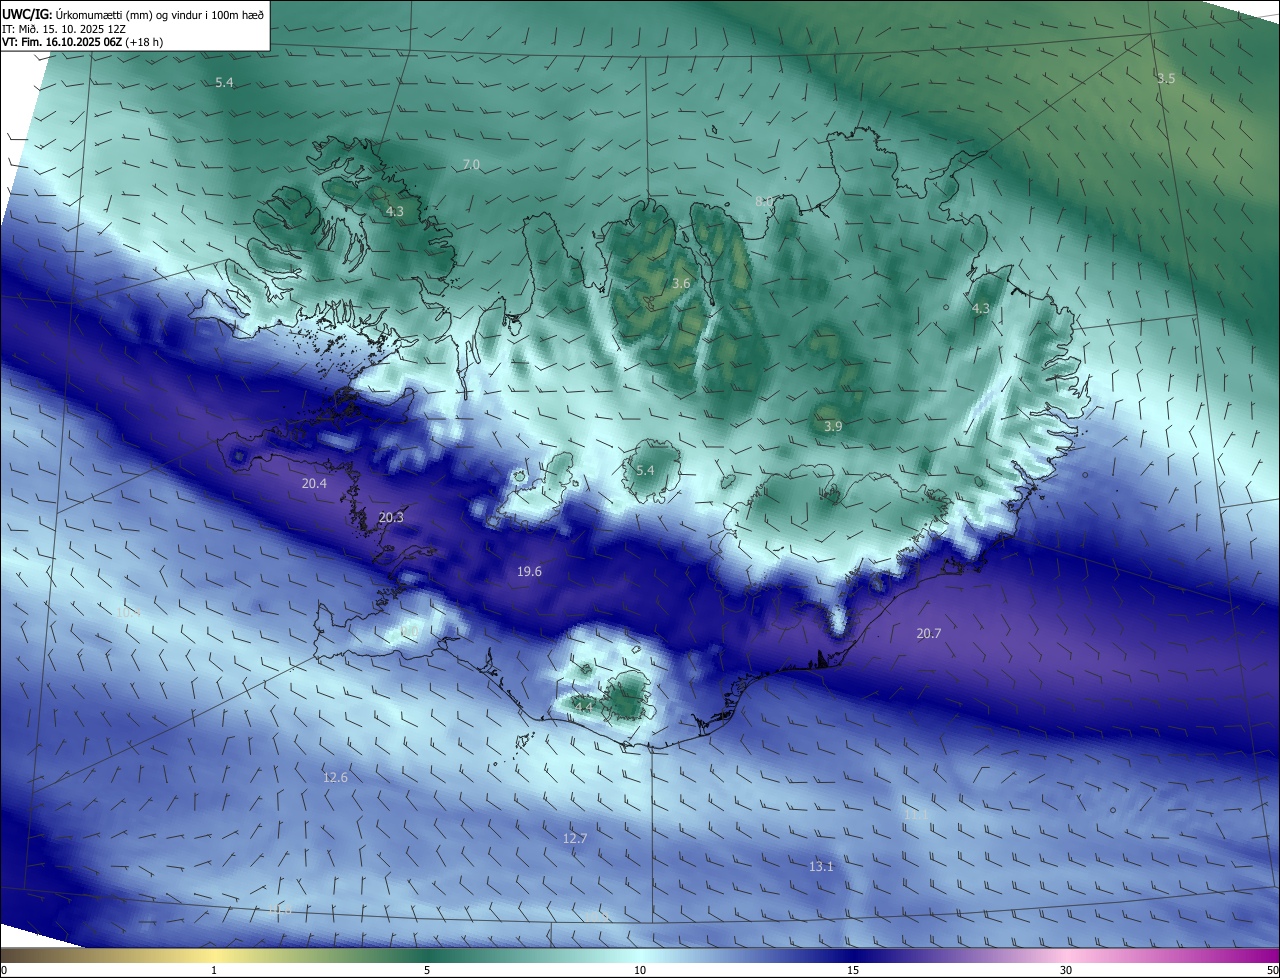Click the '15' tick on the colour scale
This screenshot has width=1280, height=978.
853,970
